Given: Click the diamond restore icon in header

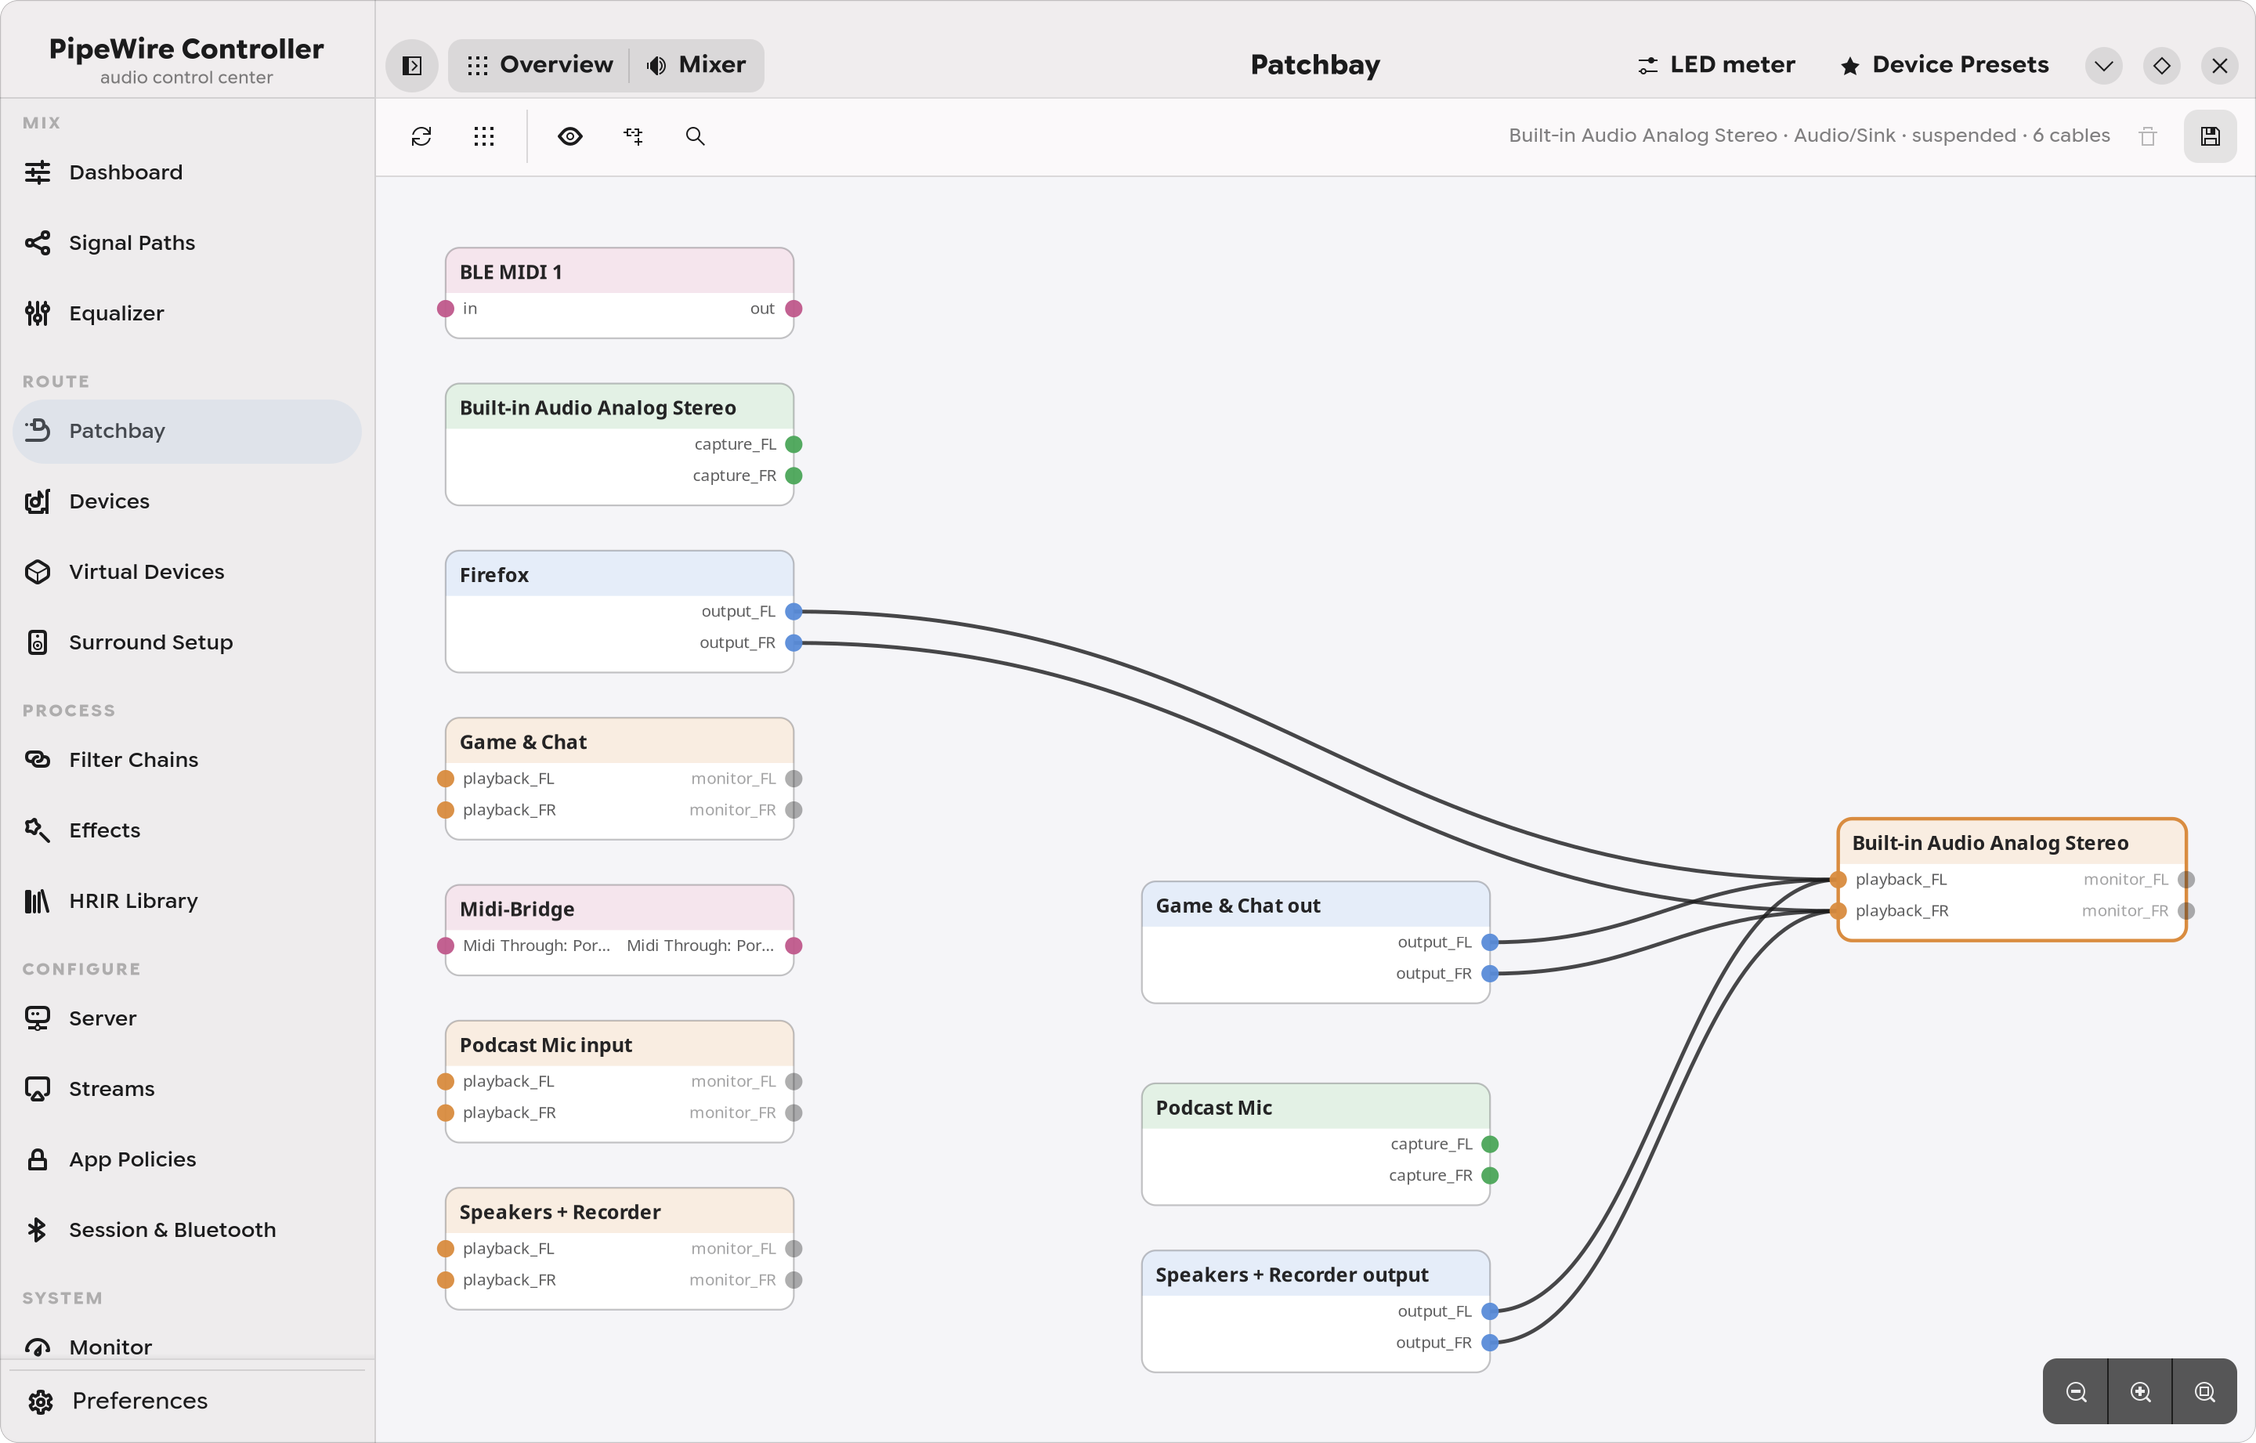Looking at the screenshot, I should click(x=2162, y=66).
